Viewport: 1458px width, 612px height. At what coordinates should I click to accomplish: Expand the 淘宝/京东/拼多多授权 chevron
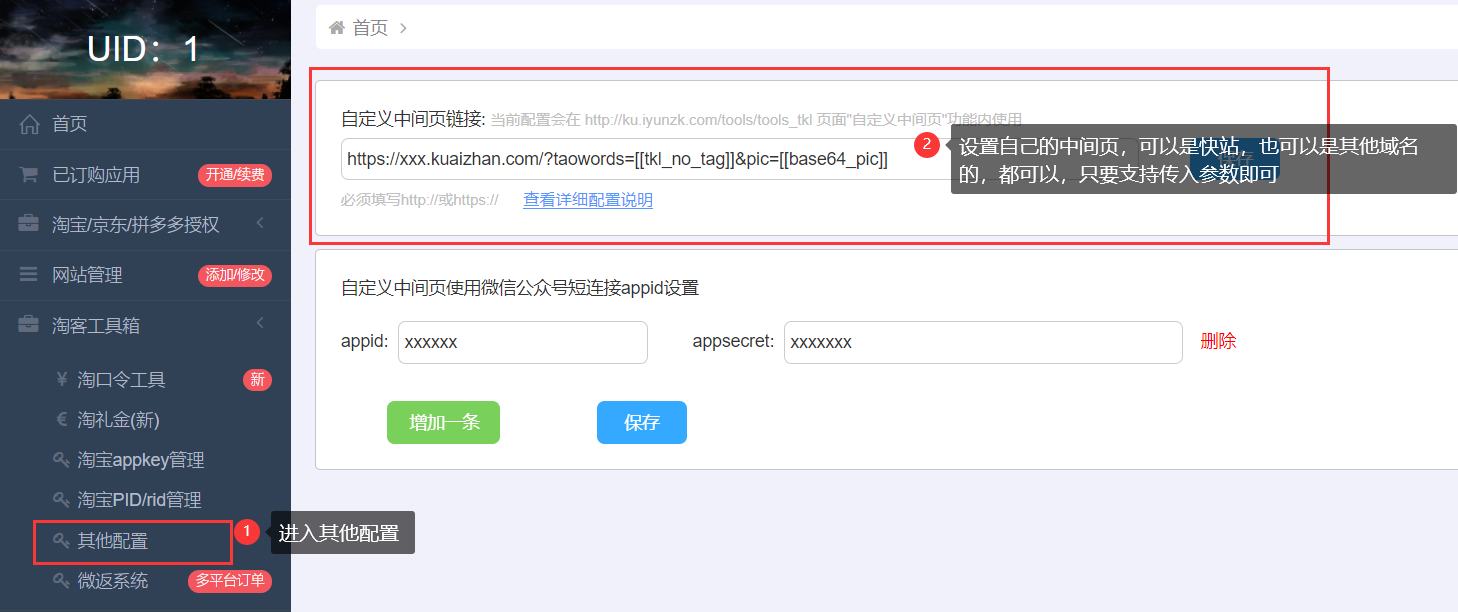[x=260, y=223]
